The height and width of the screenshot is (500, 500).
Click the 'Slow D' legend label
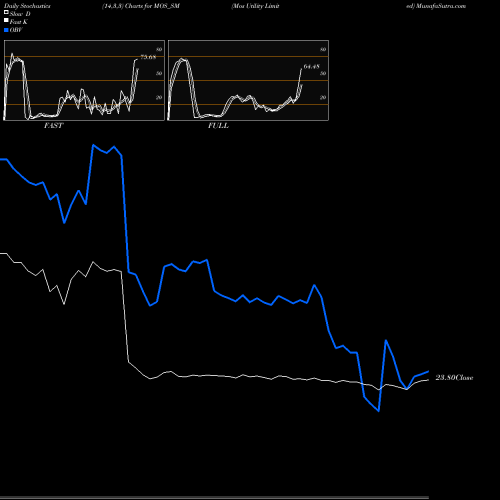20,14
